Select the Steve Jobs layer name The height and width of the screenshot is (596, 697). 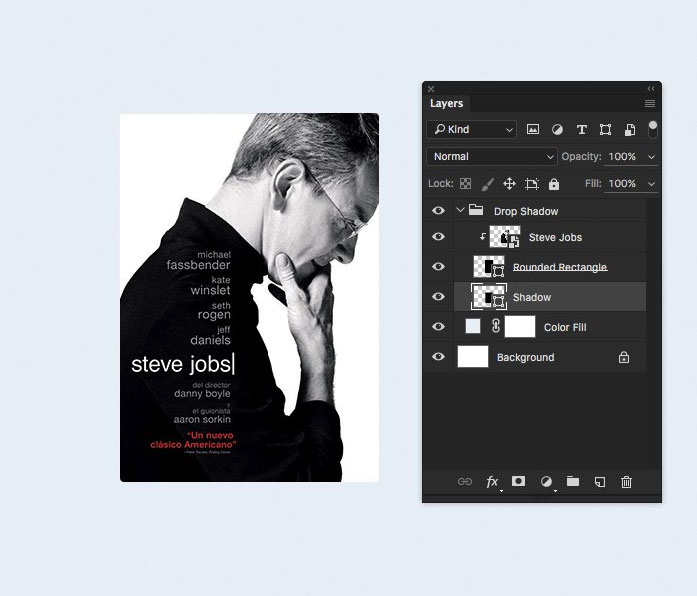555,237
